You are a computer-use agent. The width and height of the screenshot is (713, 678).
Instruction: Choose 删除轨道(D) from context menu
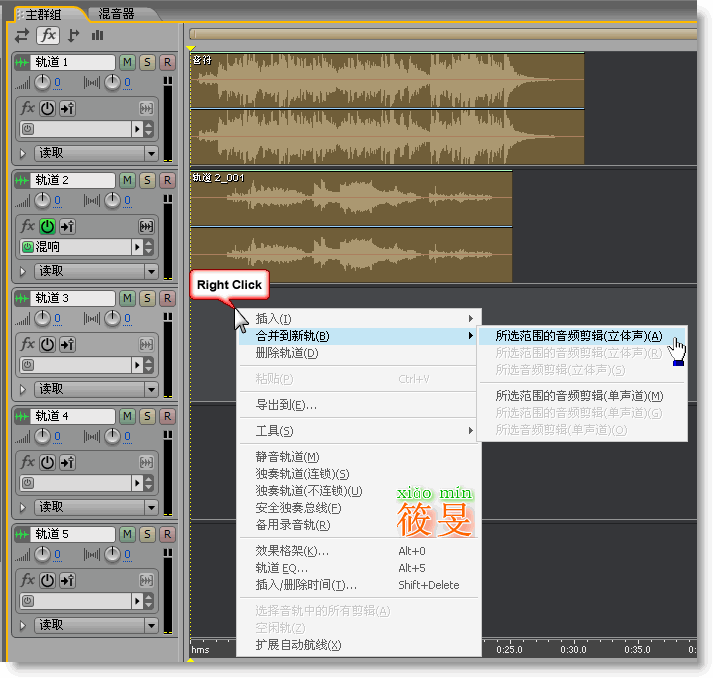coord(287,353)
